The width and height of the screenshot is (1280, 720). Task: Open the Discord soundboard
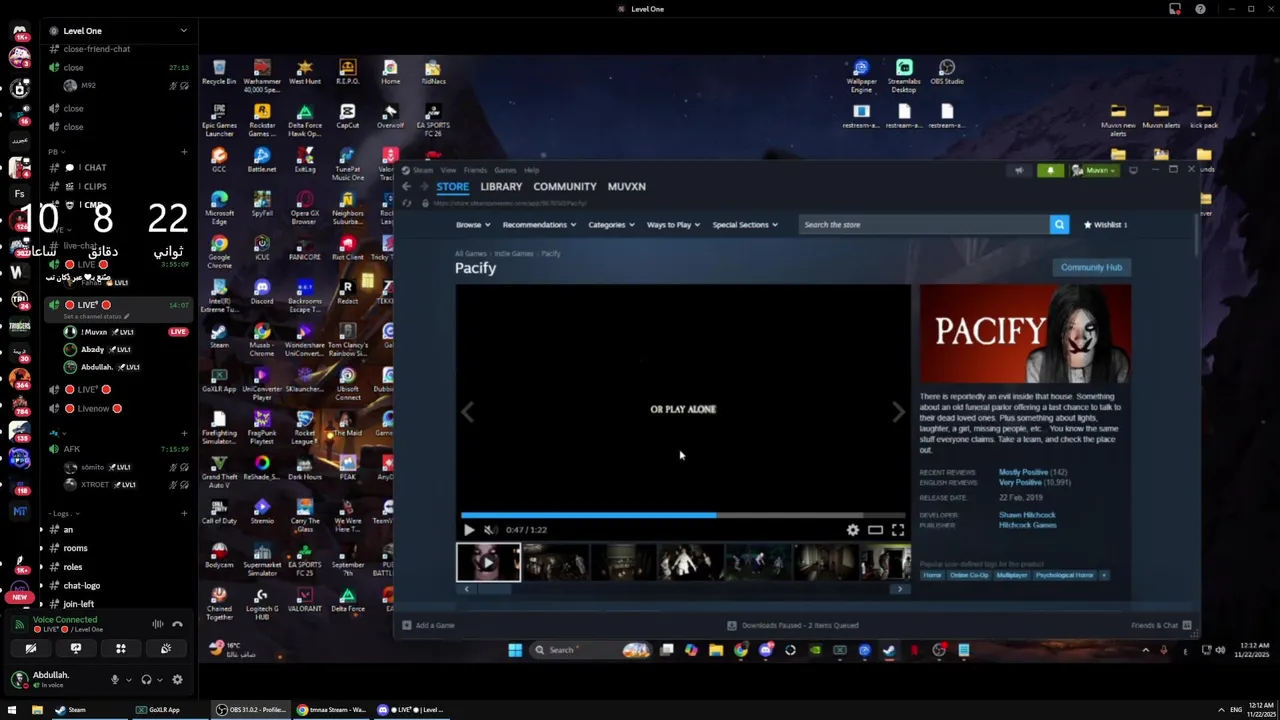[166, 648]
